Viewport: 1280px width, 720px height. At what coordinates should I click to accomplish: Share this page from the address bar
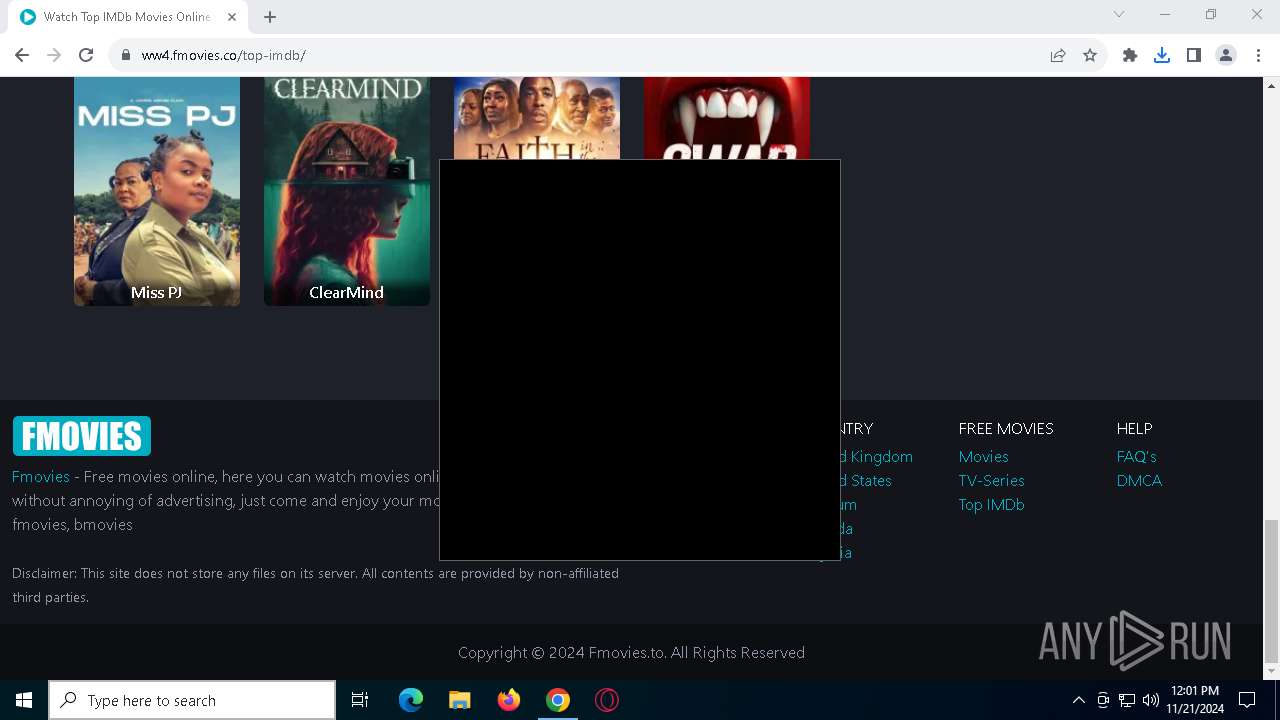pos(1058,55)
